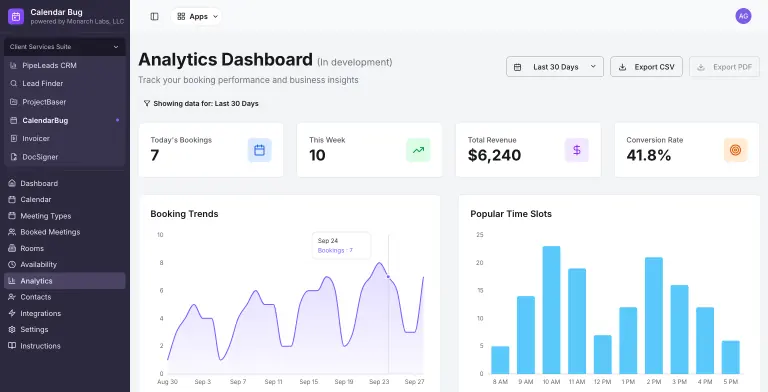Click the 12 PM bar in Popular Time Slots
Screen dimensions: 768x392
point(602,355)
